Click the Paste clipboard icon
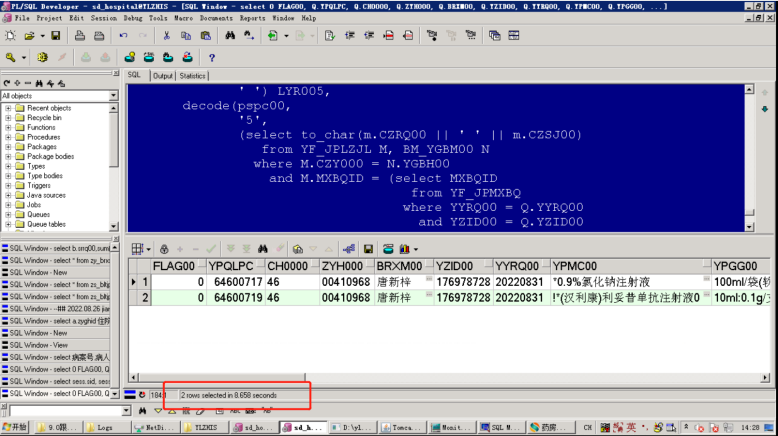 coord(205,35)
